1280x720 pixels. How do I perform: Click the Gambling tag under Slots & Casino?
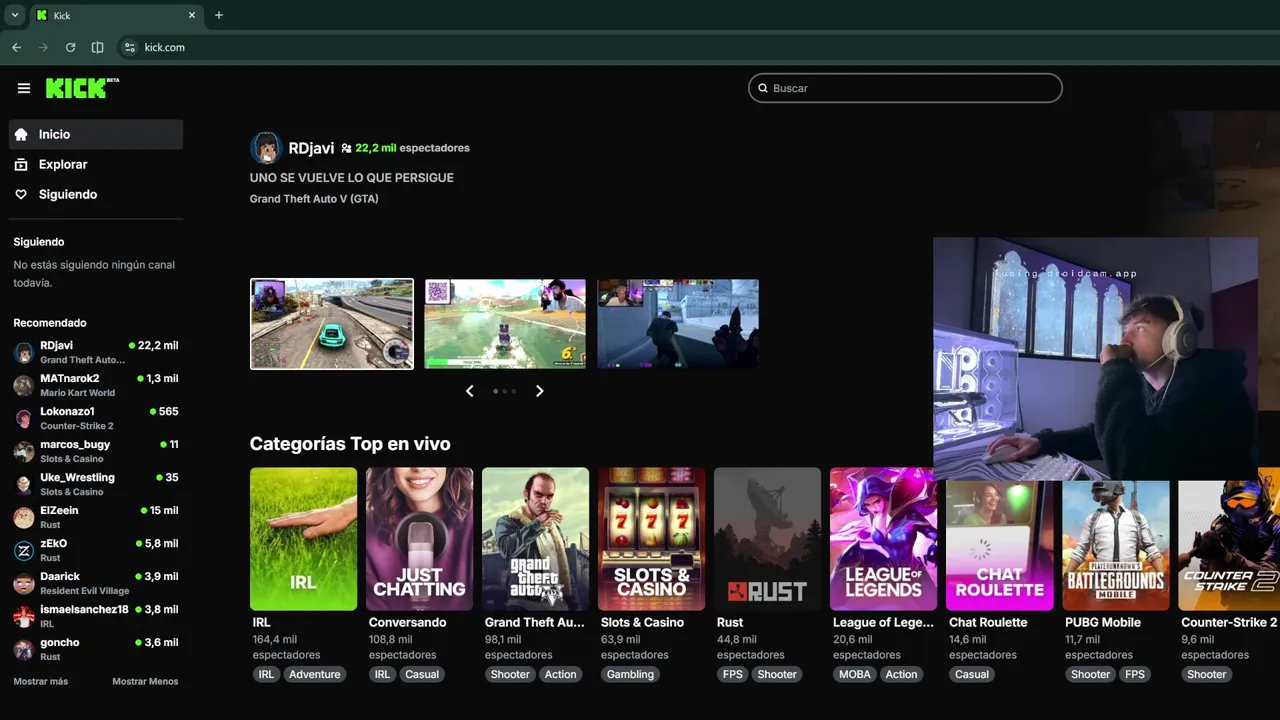coord(630,674)
